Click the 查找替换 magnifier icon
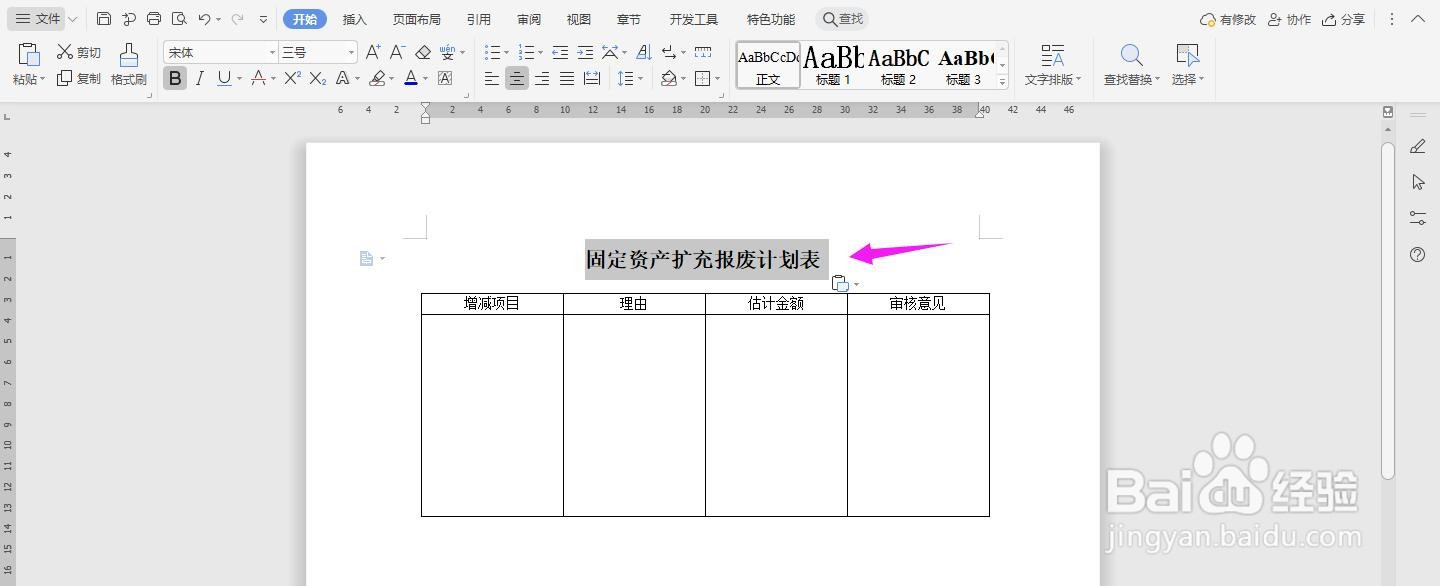This screenshot has height=586, width=1440. coord(1131,55)
